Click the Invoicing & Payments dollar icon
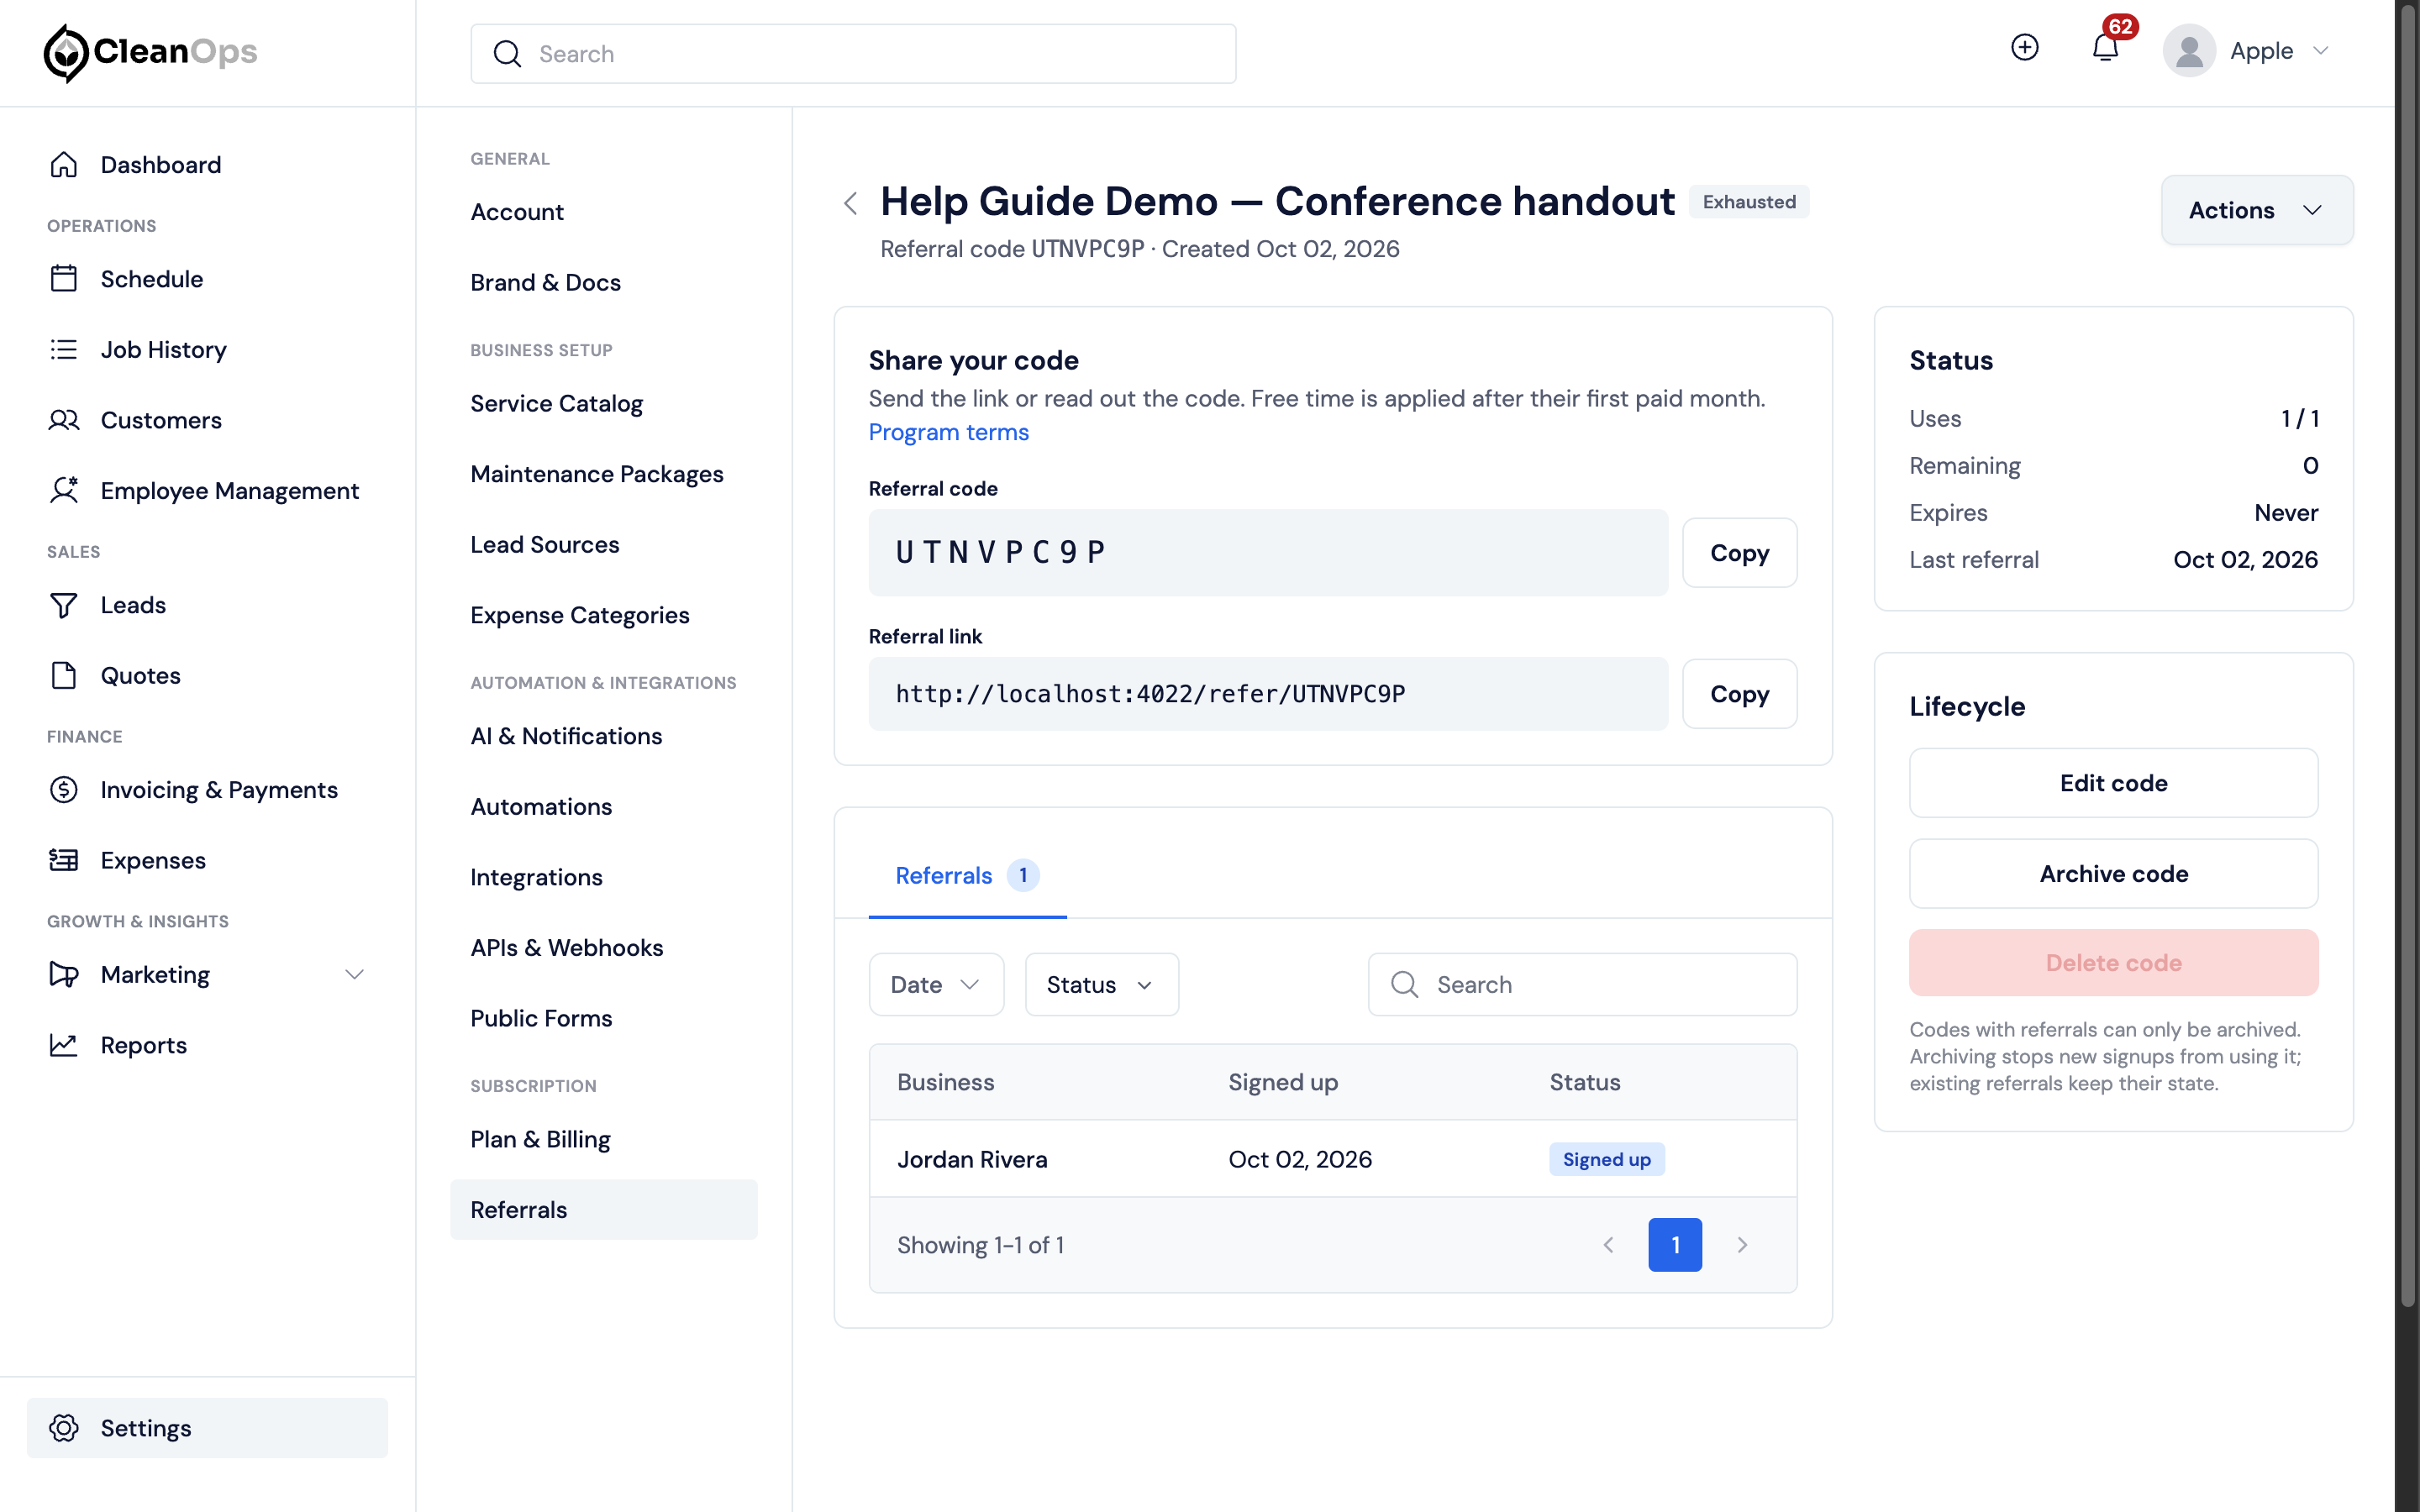Viewport: 2420px width, 1512px height. 64,790
